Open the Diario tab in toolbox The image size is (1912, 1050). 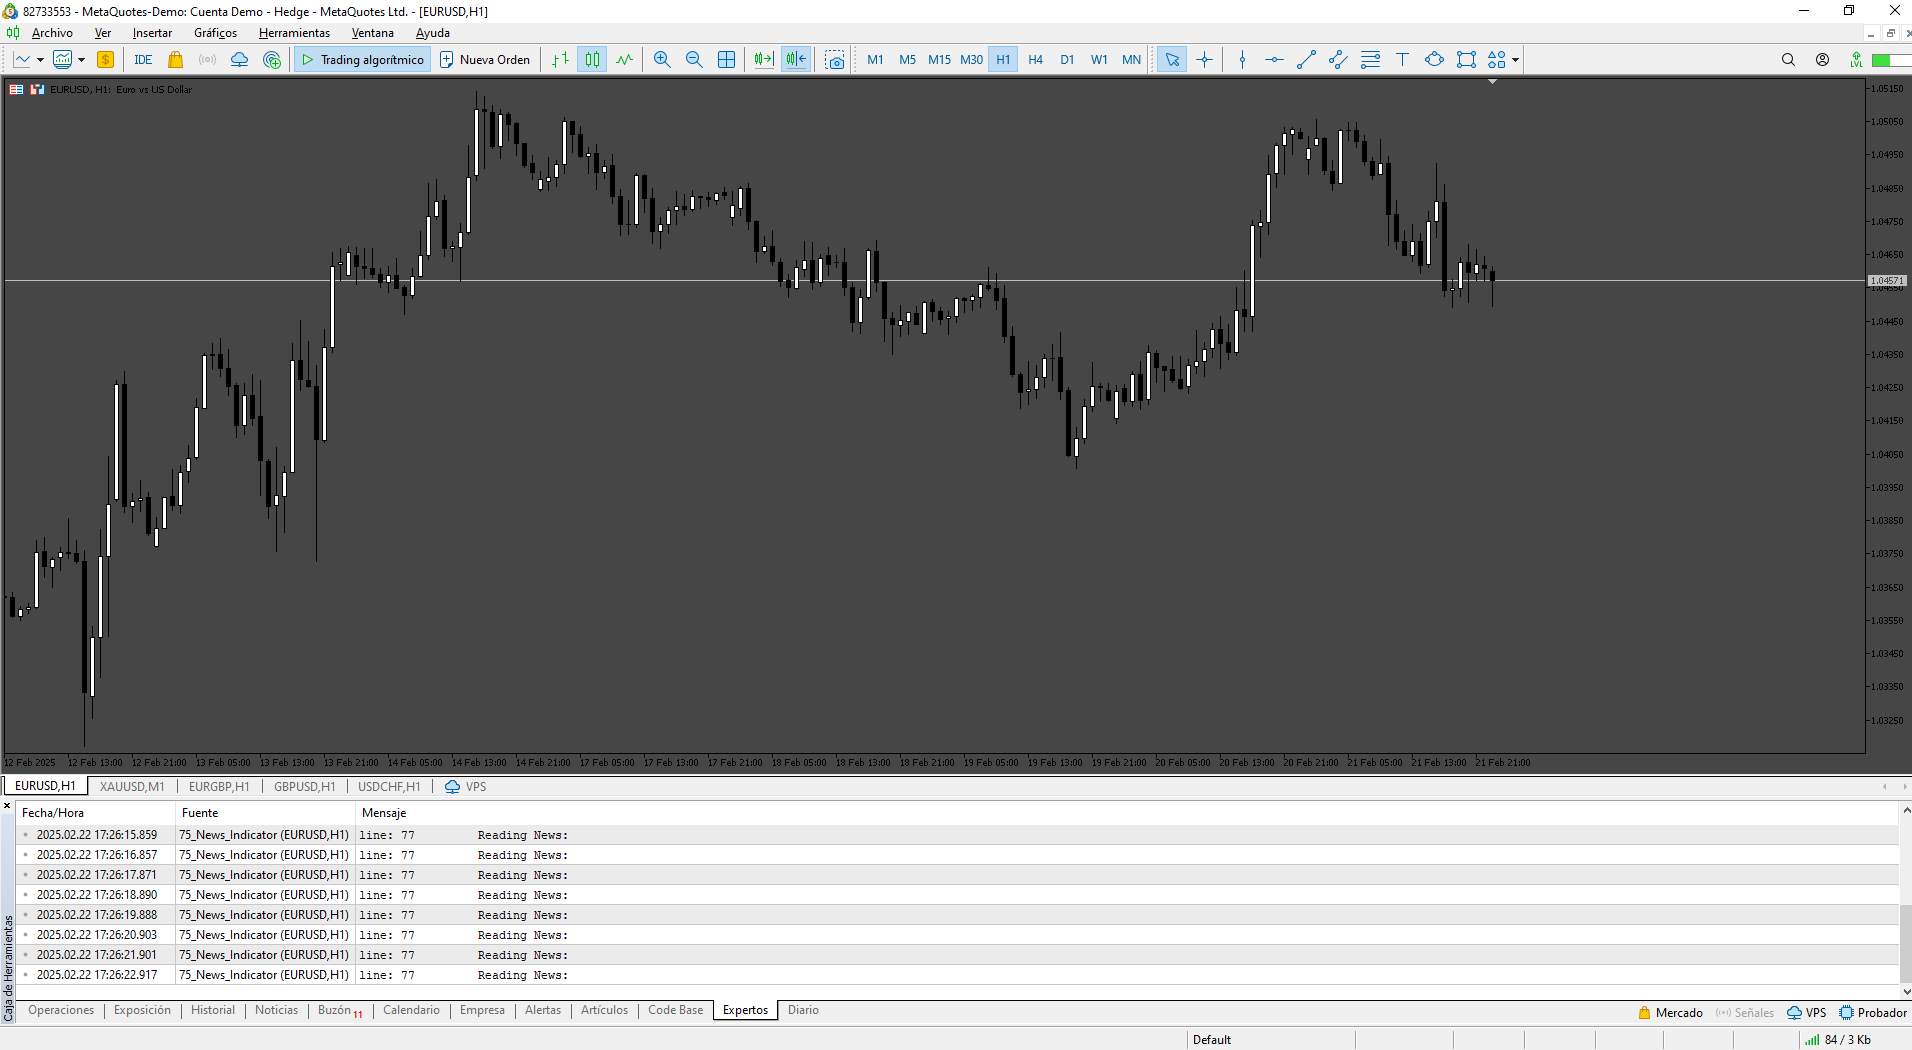(x=803, y=1010)
